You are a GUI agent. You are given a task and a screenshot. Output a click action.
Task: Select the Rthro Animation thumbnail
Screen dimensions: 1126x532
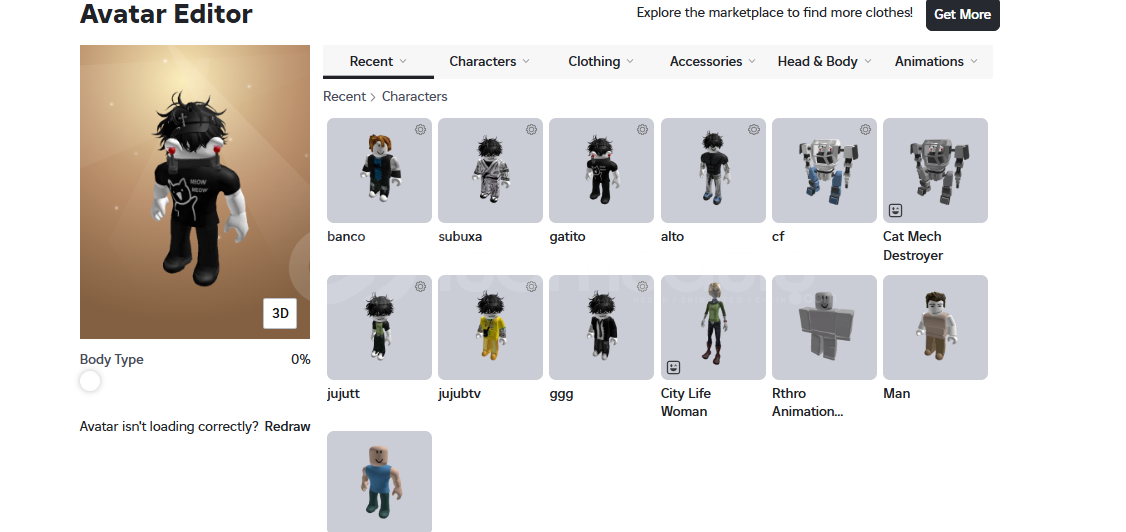(824, 327)
